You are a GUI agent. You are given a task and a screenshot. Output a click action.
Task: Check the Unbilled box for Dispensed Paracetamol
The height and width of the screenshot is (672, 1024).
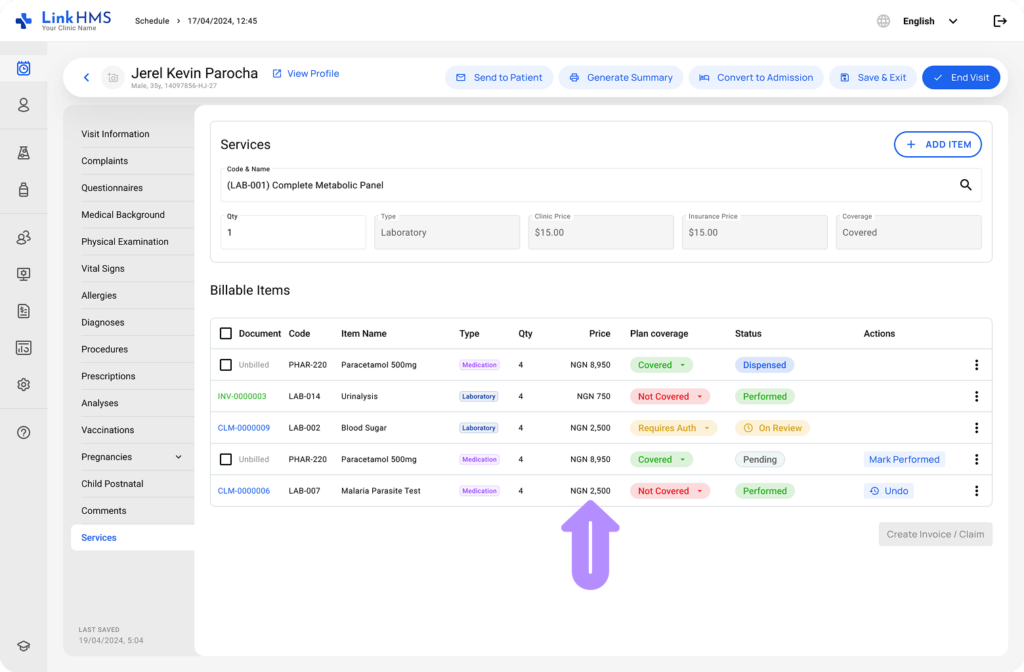click(x=226, y=365)
